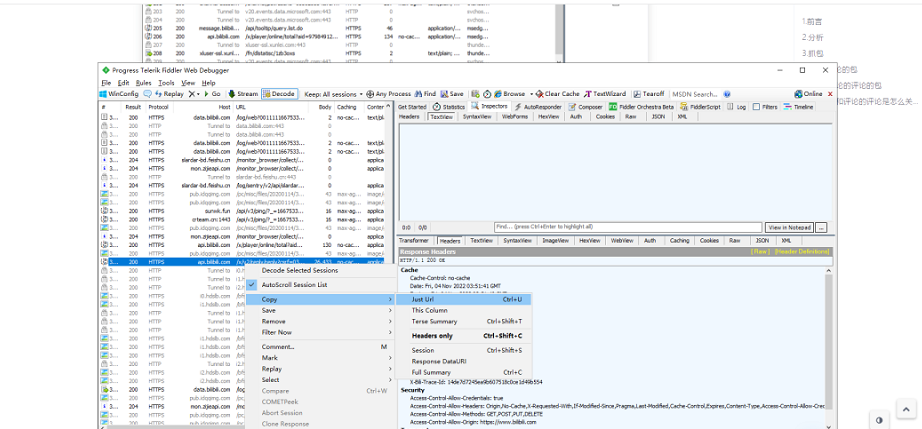Choose Terse Summary in the Copy submenu

pyautogui.click(x=463, y=321)
